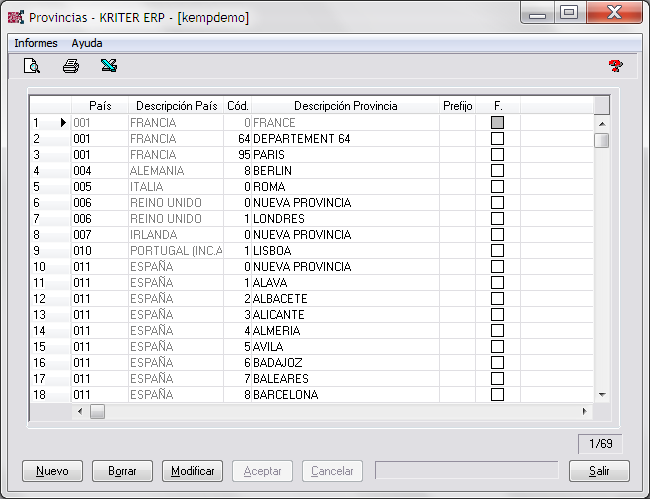Click the KRITER app icon in title bar

[15, 17]
